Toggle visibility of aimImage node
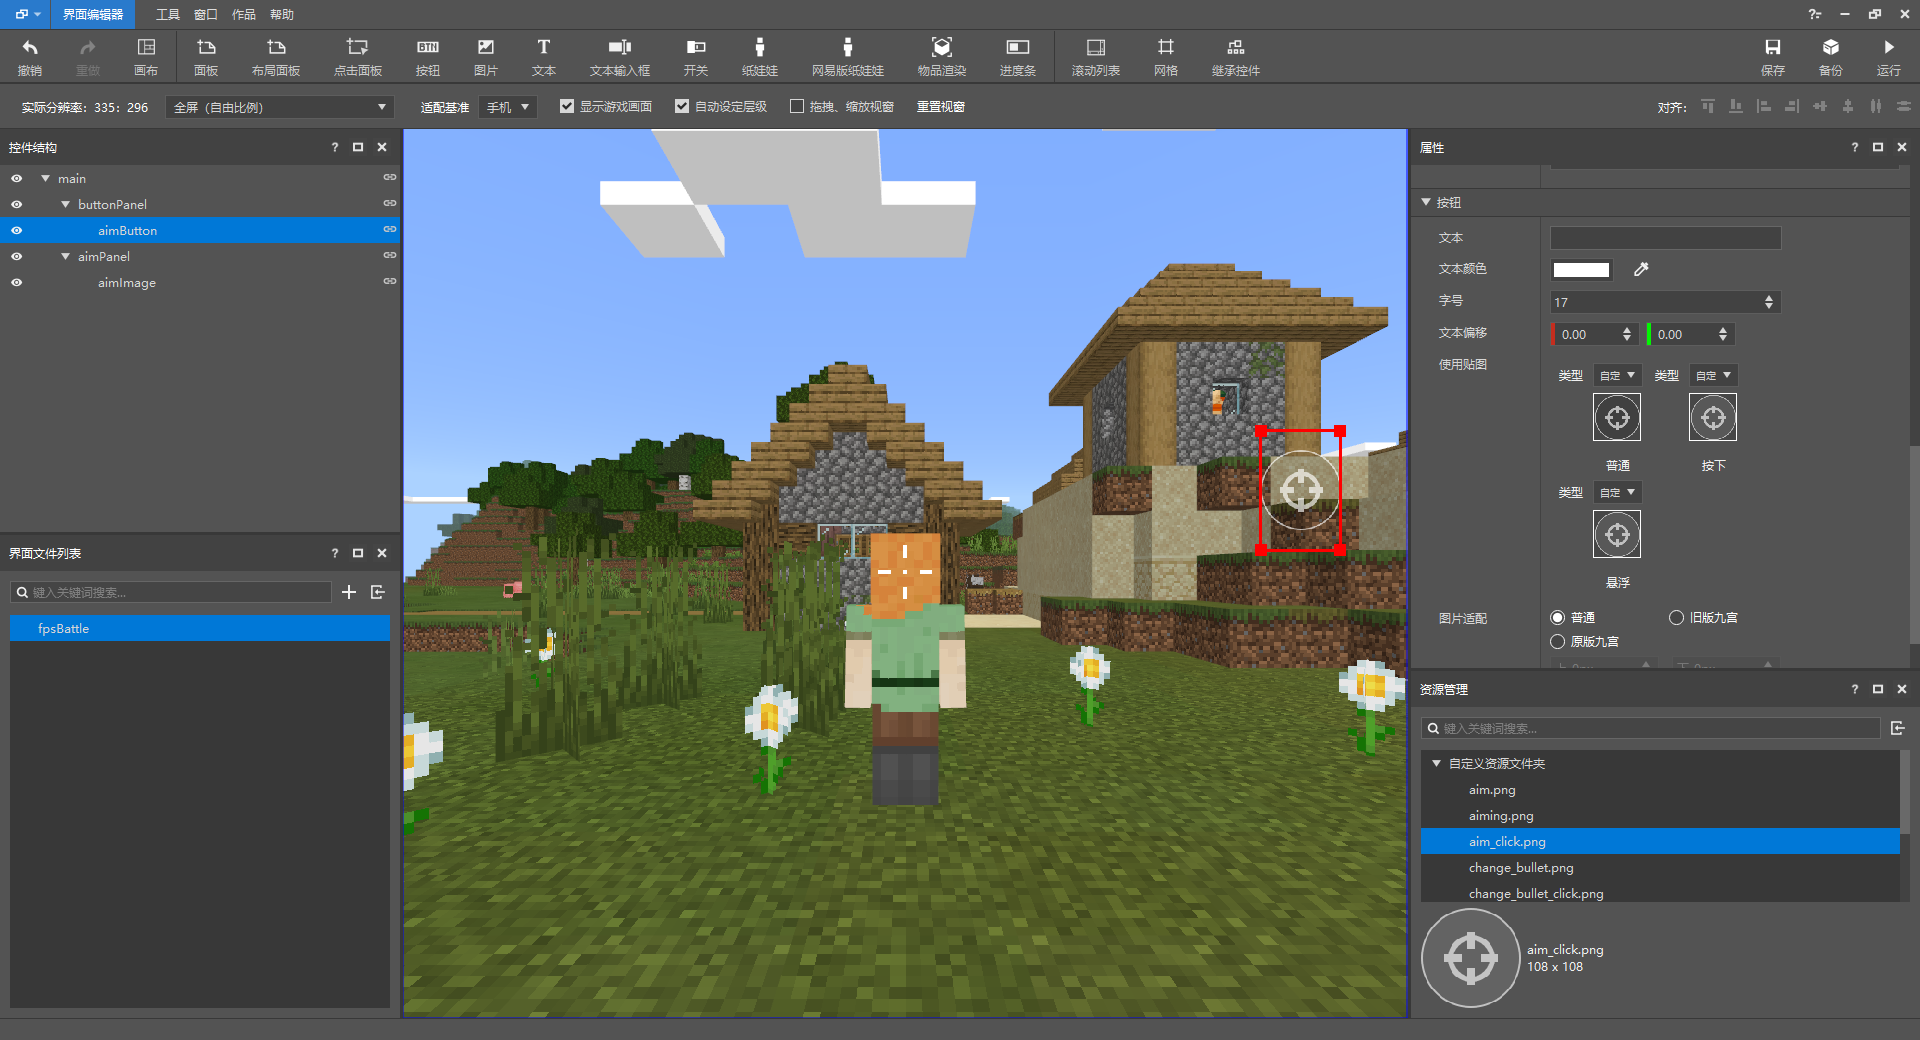The height and width of the screenshot is (1040, 1920). click(x=17, y=282)
